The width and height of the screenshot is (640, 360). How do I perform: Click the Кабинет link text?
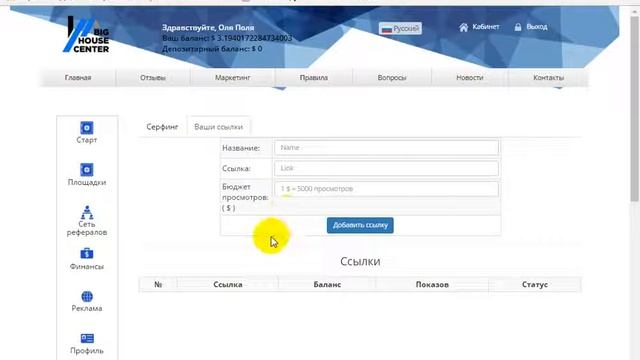pos(486,27)
